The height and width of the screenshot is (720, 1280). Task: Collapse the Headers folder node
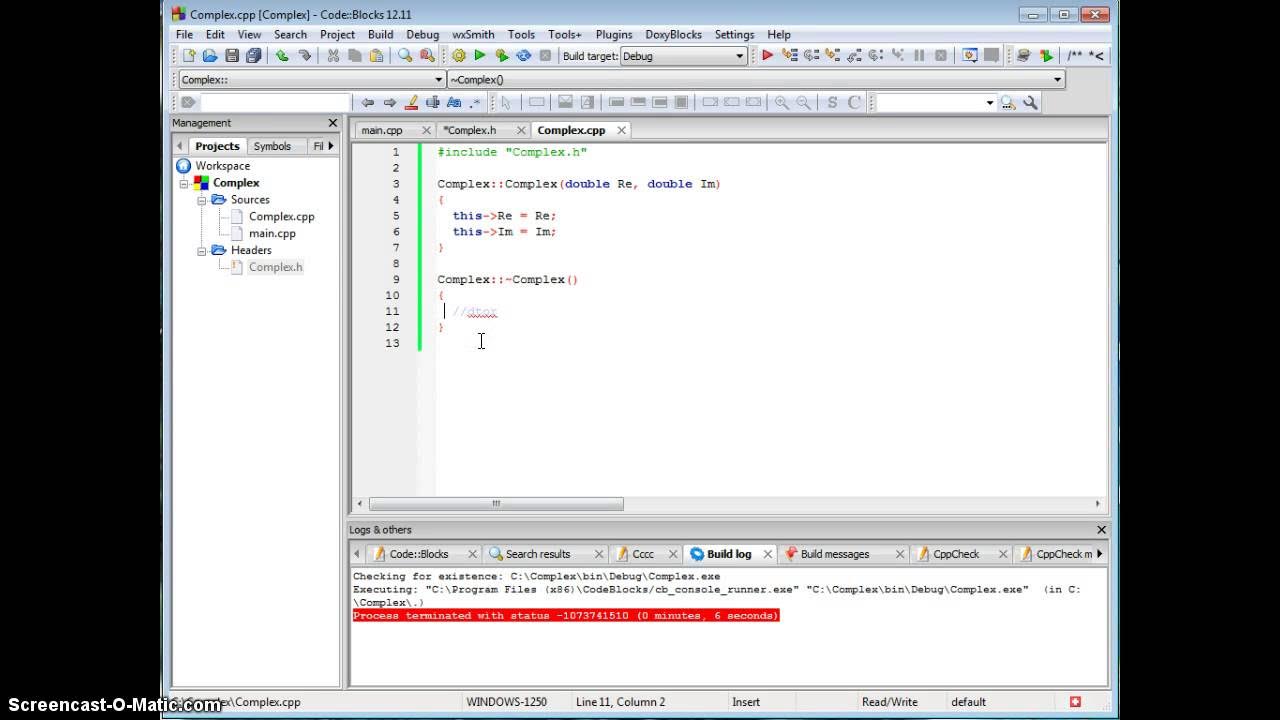[202, 251]
